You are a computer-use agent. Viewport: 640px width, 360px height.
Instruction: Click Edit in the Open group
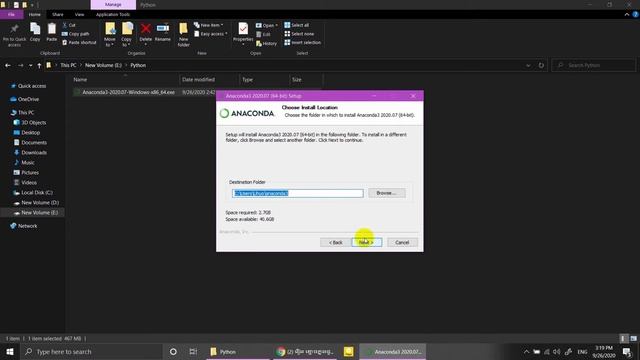pyautogui.click(x=263, y=34)
